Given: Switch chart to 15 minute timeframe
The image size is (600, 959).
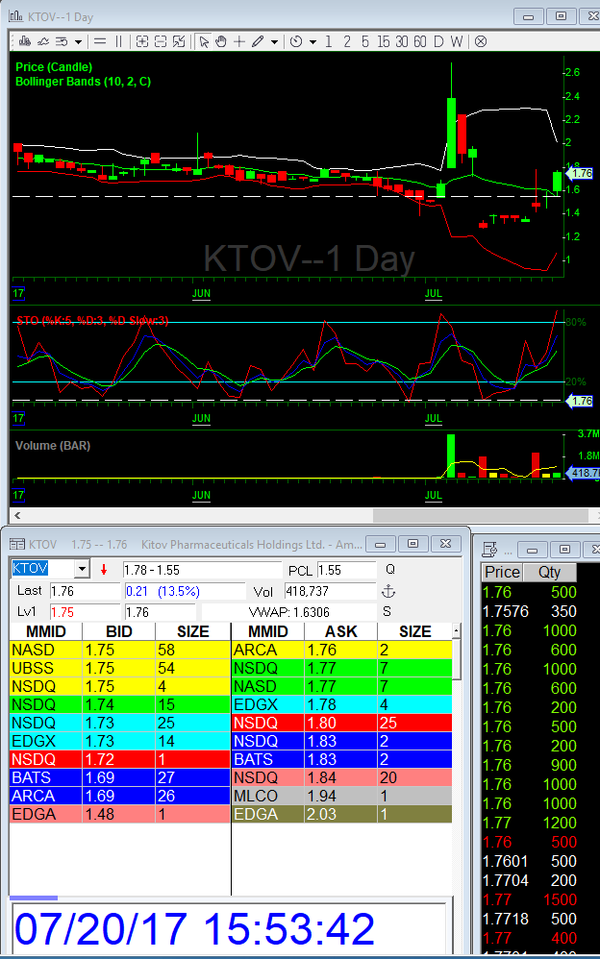Looking at the screenshot, I should click(384, 41).
